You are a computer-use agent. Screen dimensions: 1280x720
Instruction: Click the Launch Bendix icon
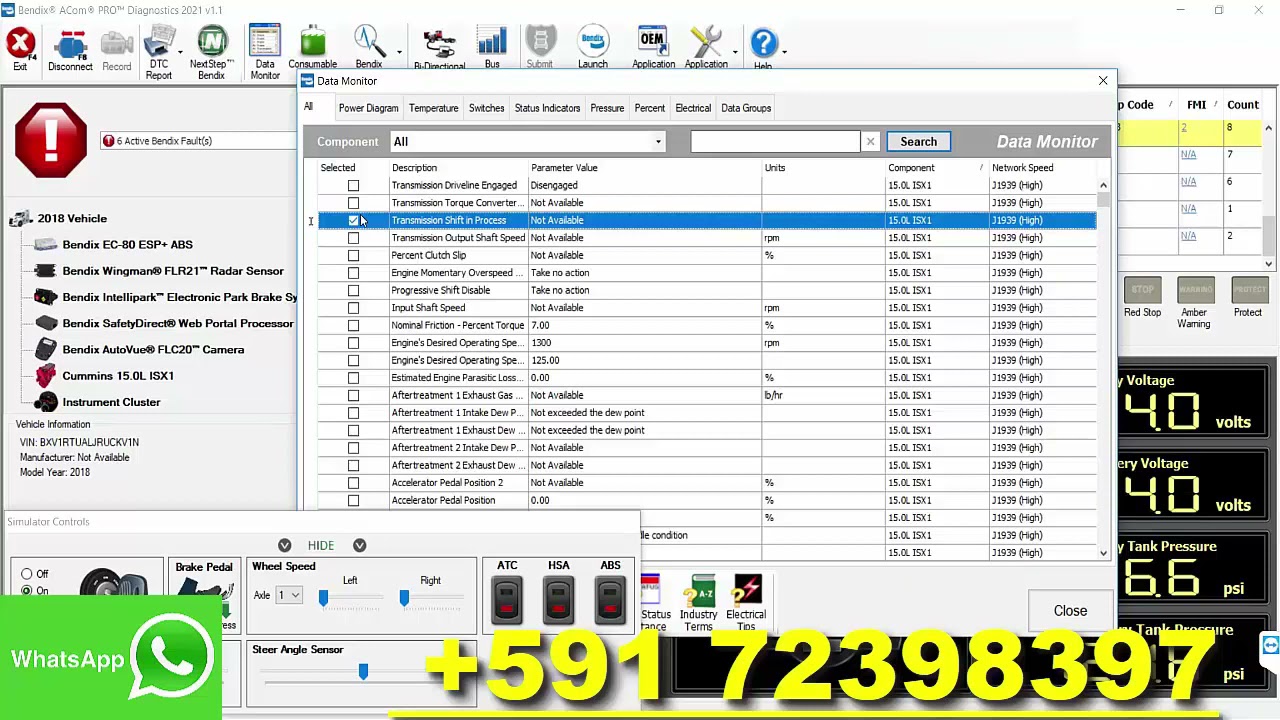593,48
